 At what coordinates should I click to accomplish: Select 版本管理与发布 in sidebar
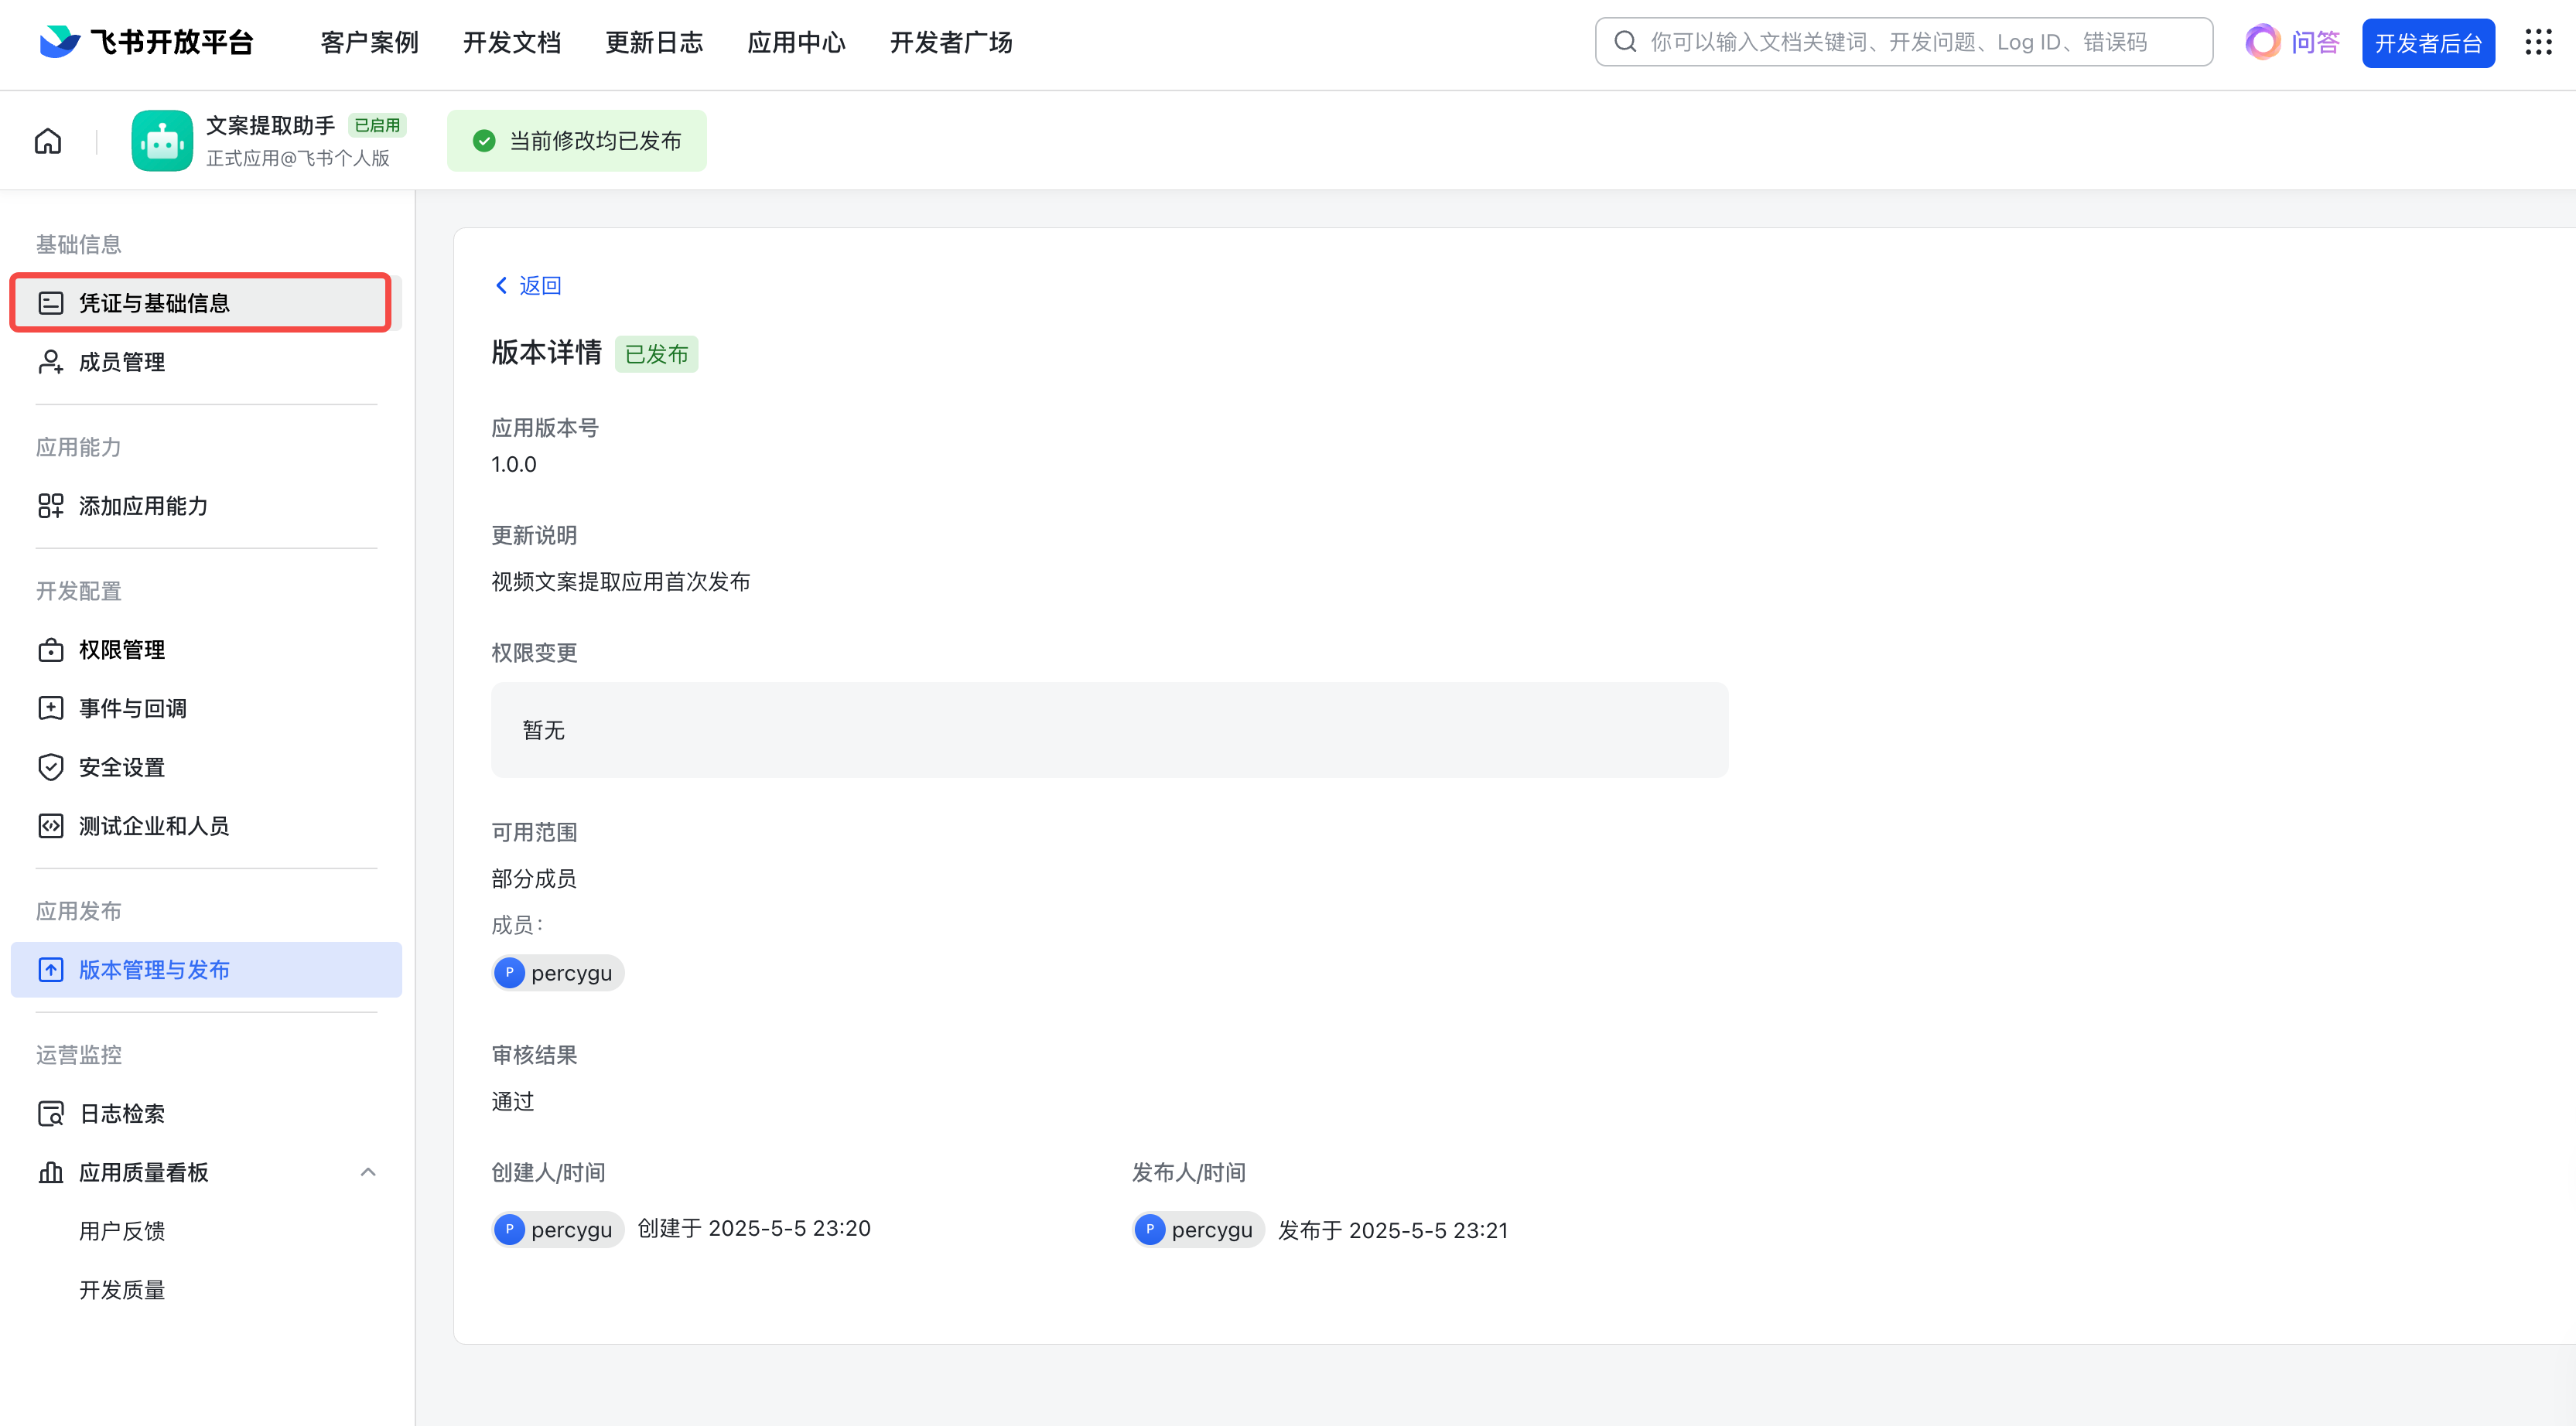[206, 970]
